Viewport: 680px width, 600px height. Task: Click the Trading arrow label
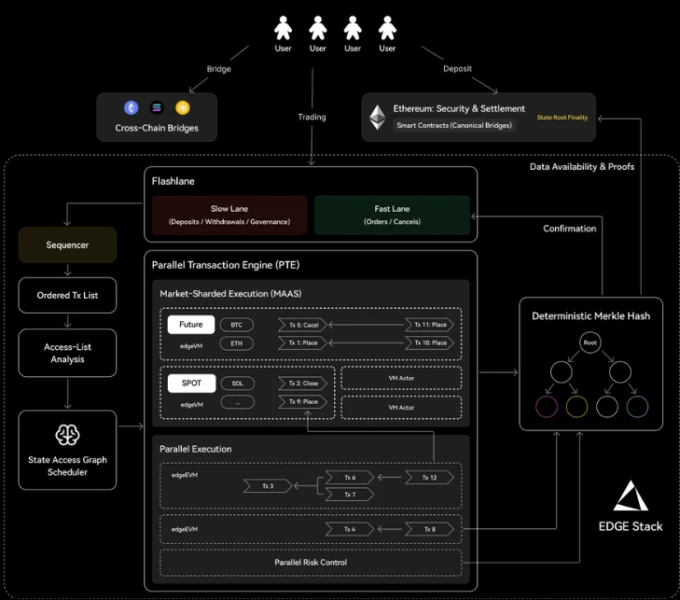[x=312, y=117]
